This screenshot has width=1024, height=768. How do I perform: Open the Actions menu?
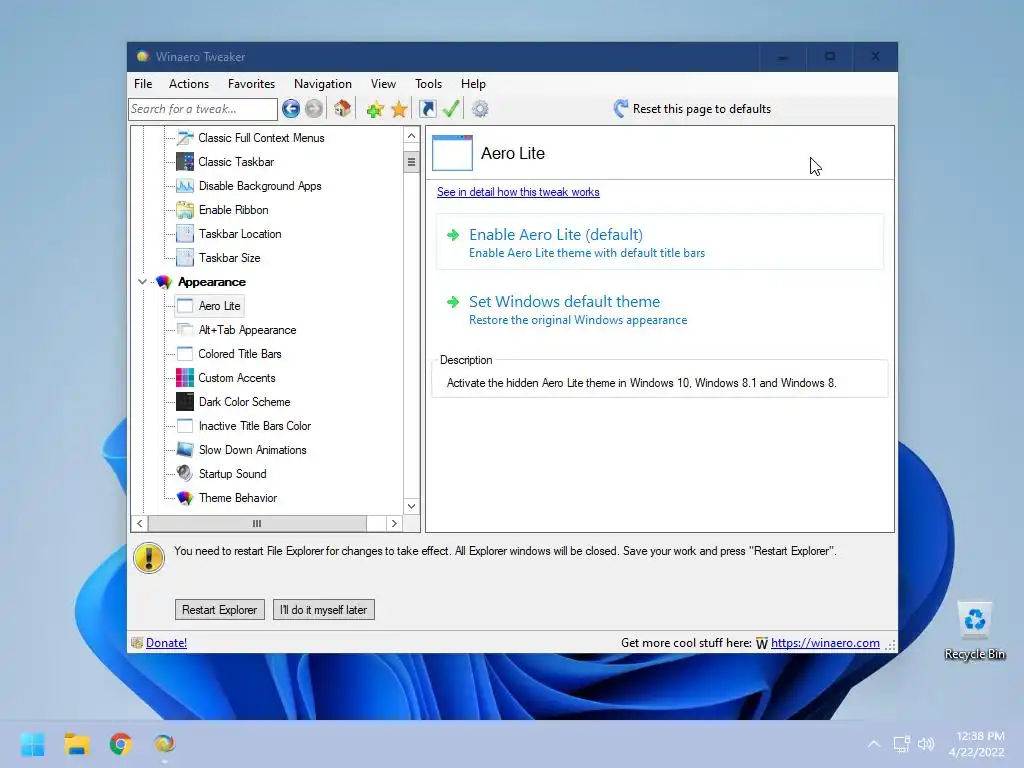pos(189,84)
